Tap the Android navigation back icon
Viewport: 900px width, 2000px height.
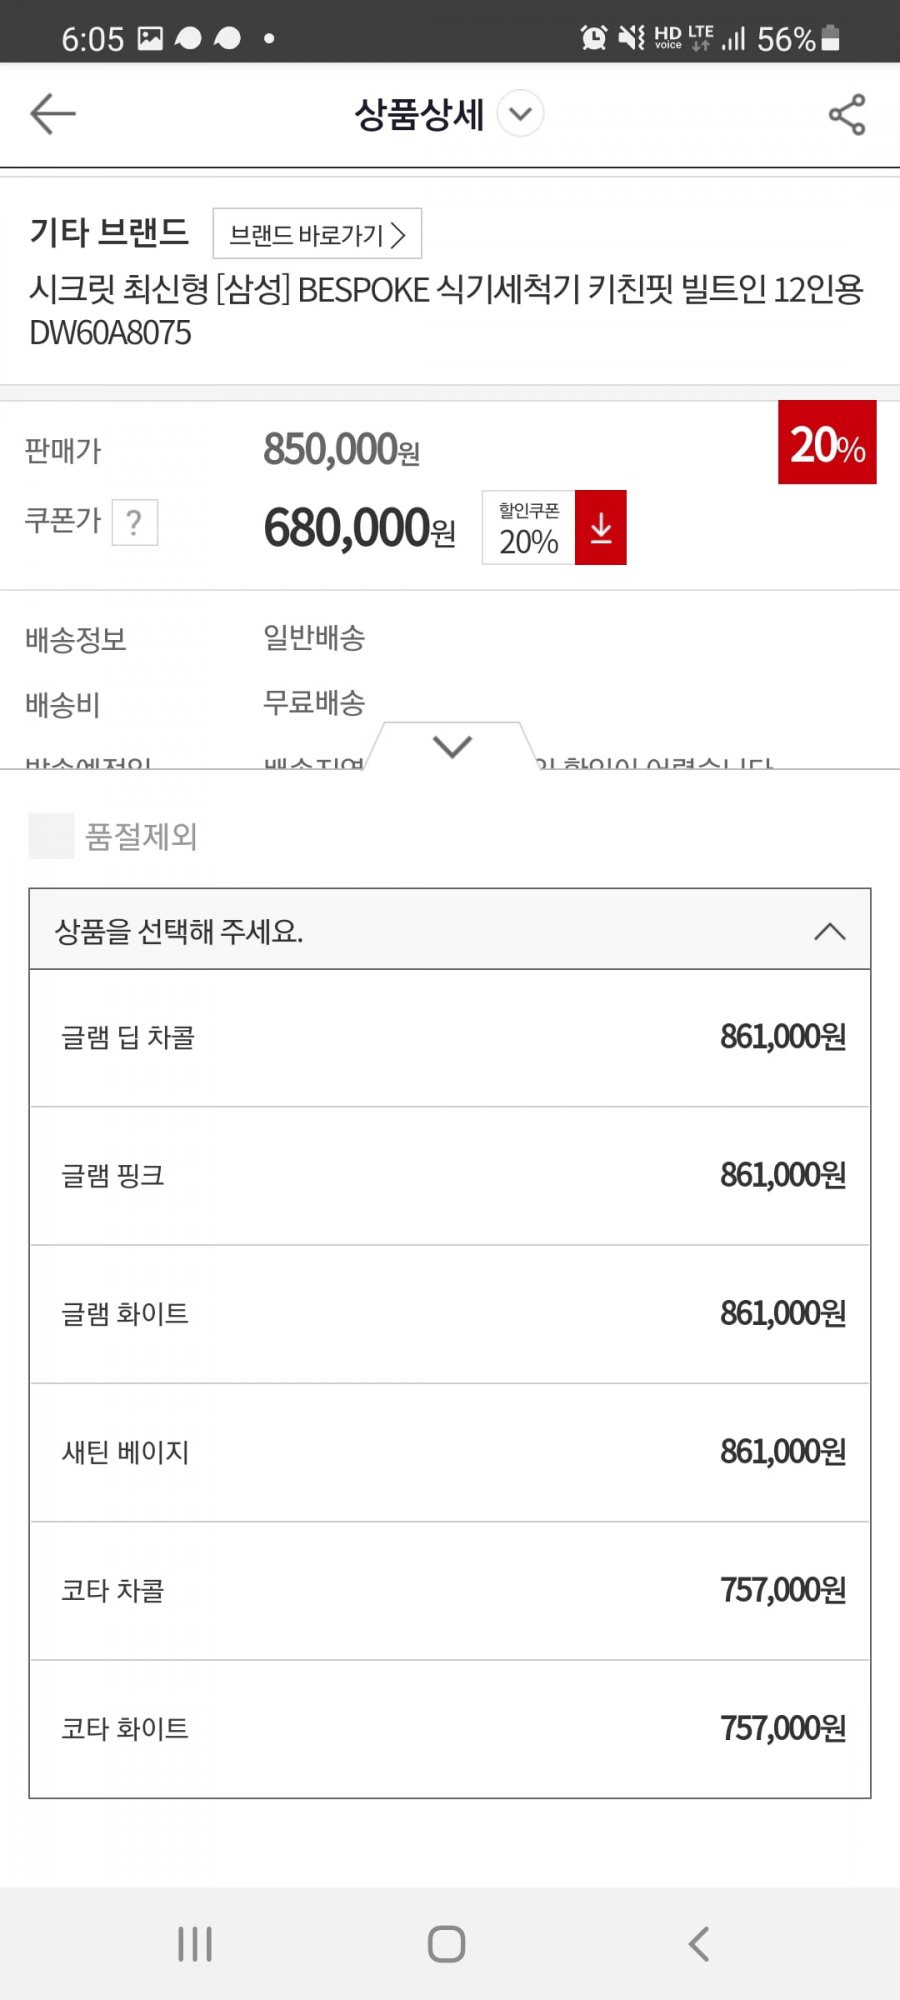point(699,1944)
